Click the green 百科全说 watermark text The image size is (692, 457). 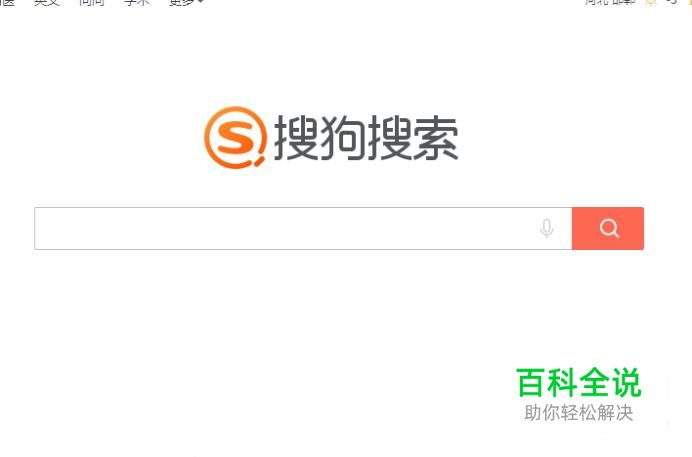click(x=579, y=382)
